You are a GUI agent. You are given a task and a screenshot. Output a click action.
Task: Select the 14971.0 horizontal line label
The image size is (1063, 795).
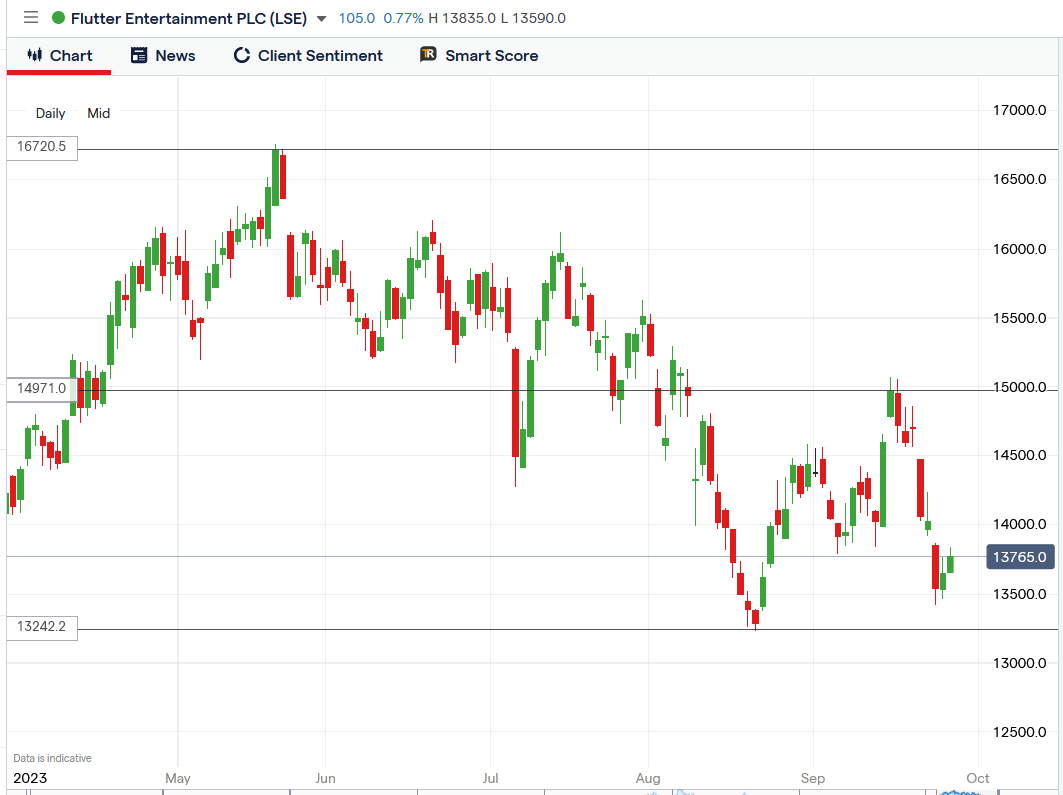click(42, 389)
